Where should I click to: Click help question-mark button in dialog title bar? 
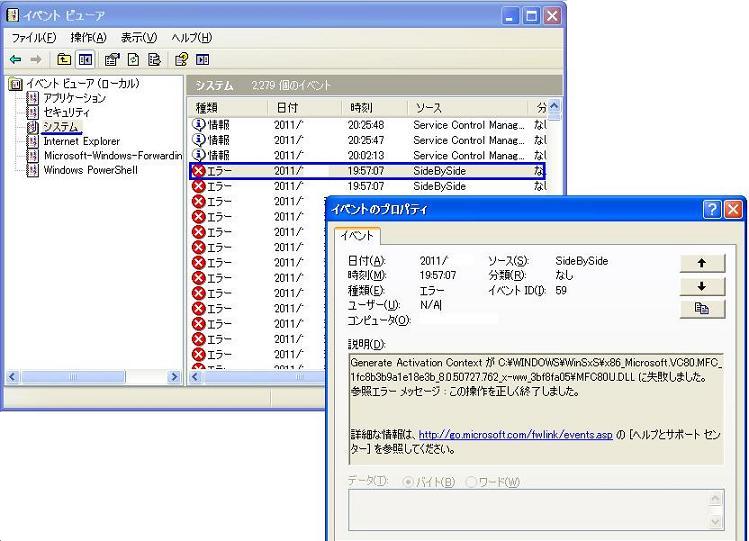tap(711, 210)
